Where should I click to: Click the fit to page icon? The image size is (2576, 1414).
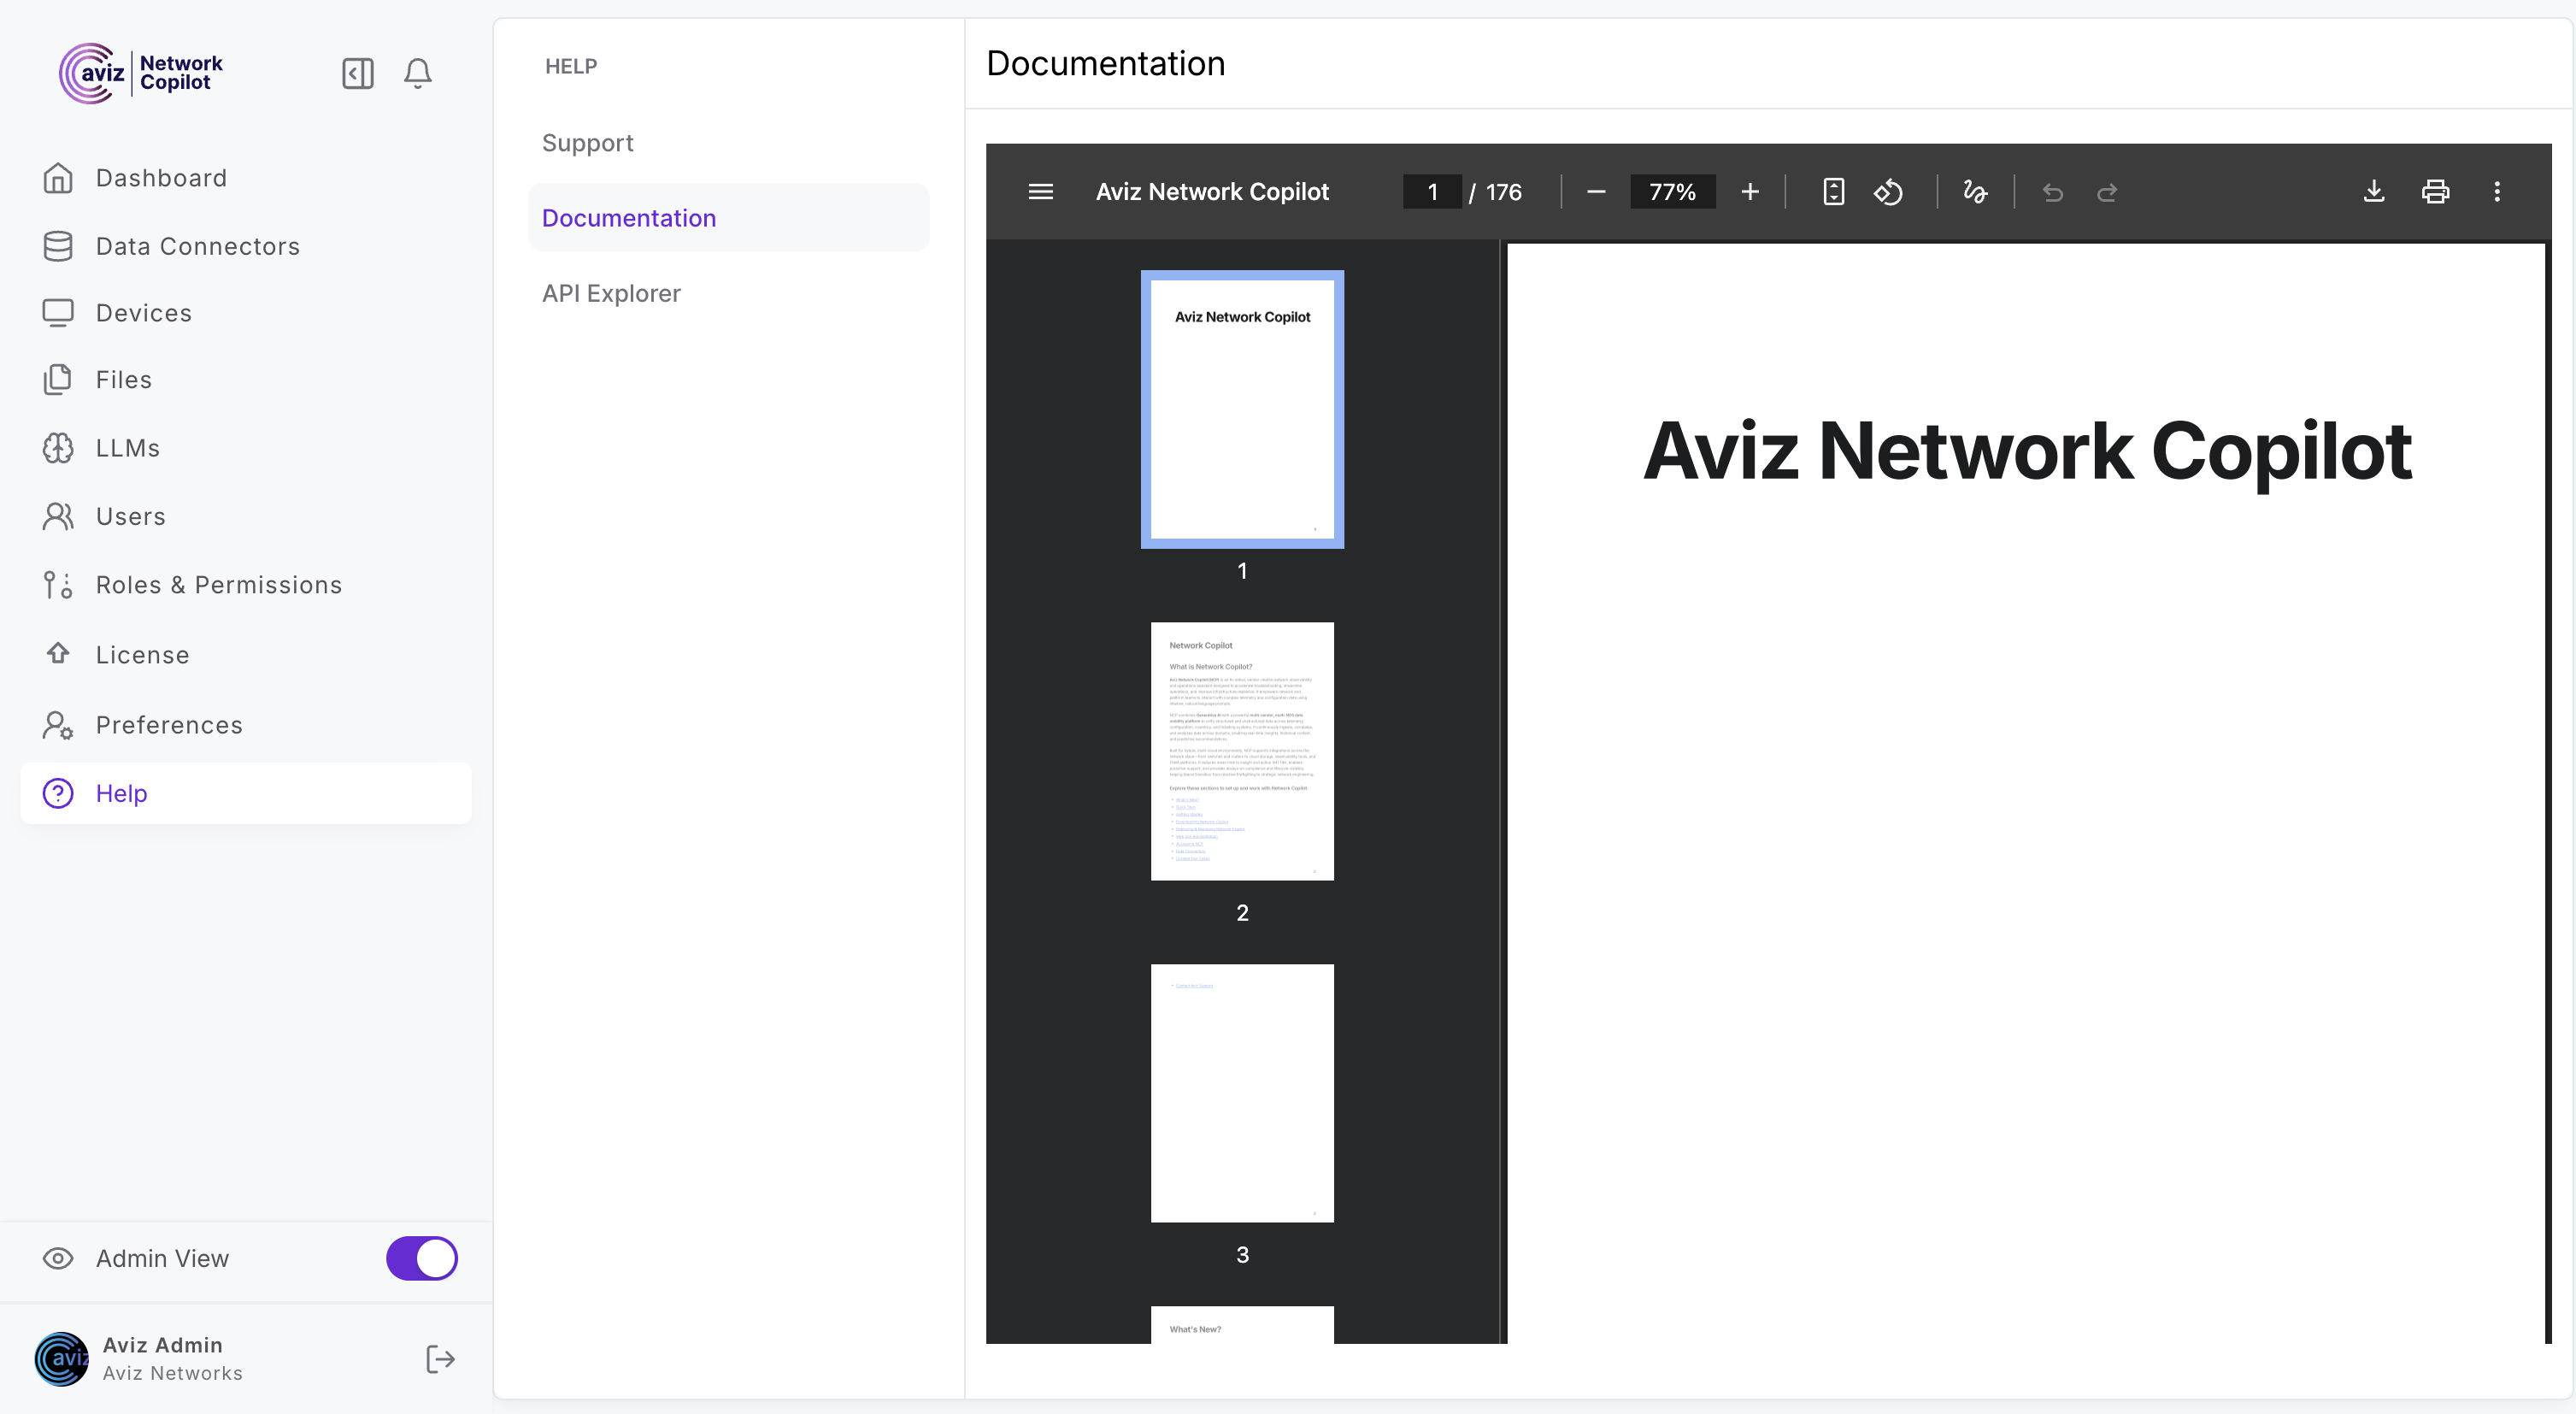coord(1833,191)
